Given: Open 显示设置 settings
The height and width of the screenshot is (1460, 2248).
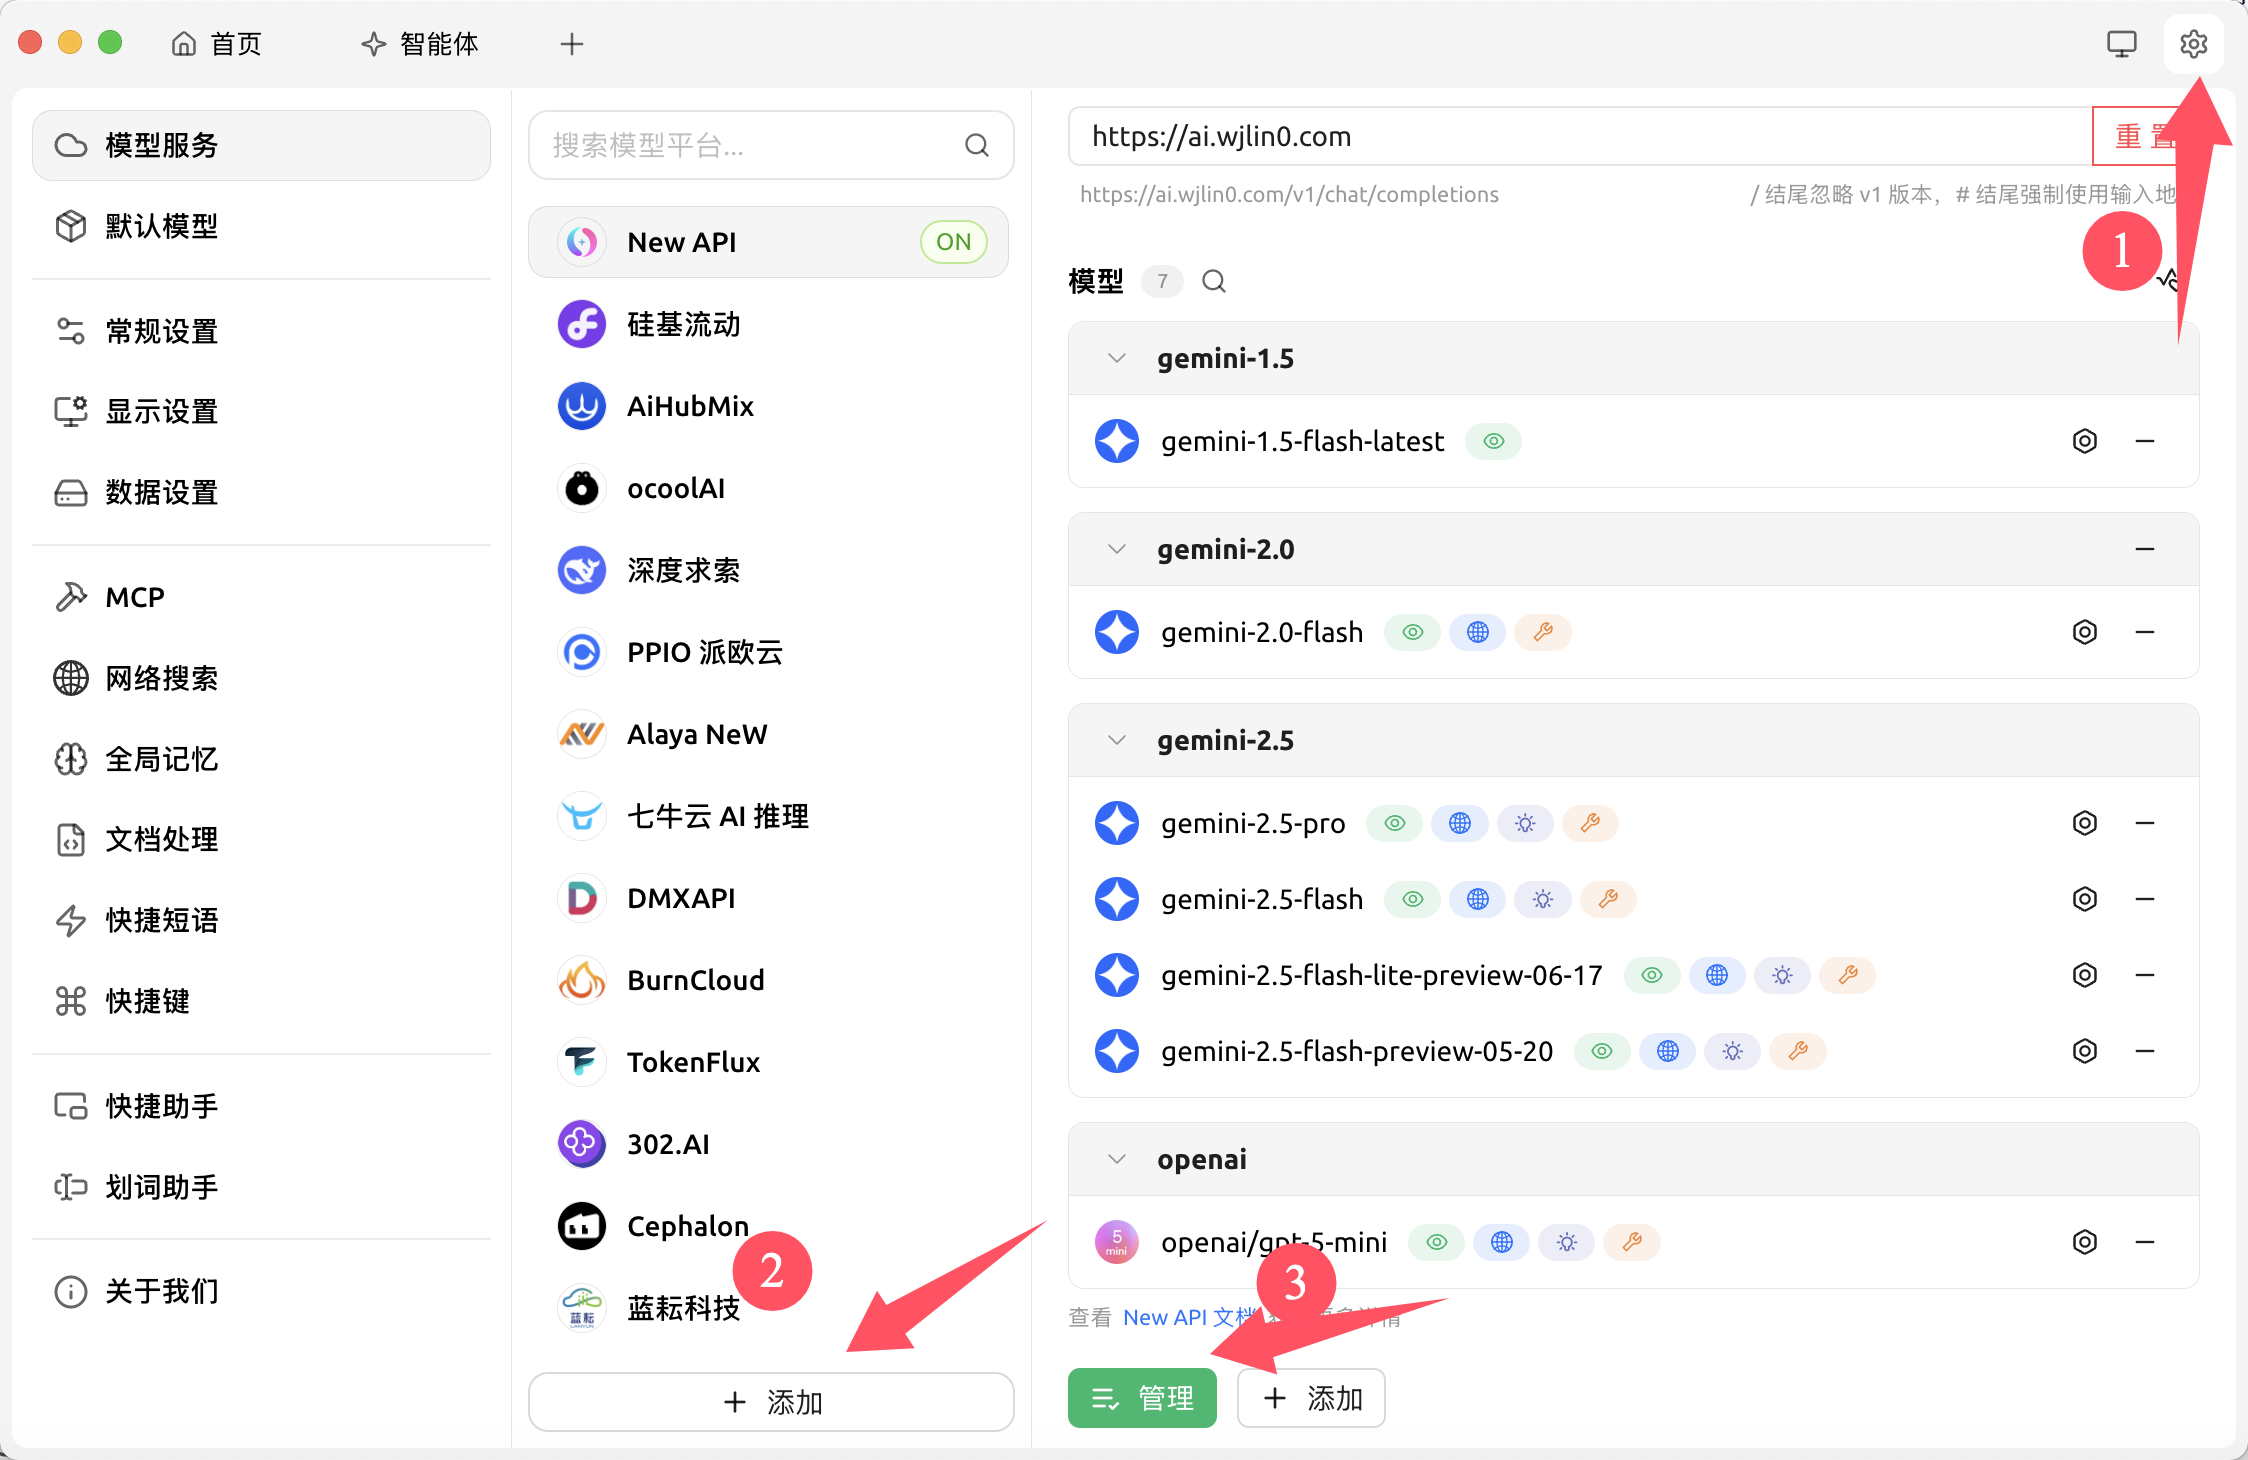Looking at the screenshot, I should pos(261,411).
